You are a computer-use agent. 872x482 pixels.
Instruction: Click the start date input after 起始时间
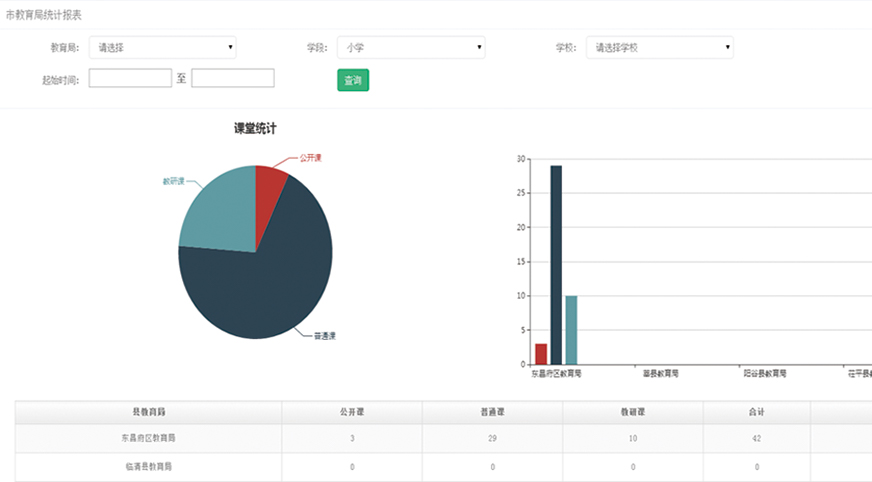coord(130,78)
